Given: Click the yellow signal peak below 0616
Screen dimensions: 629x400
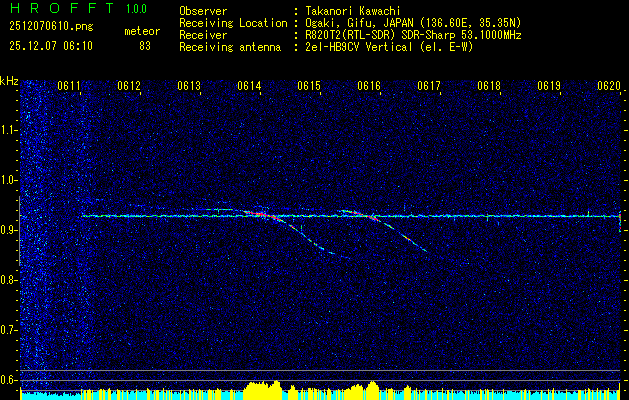Looking at the screenshot, I should [x=371, y=389].
